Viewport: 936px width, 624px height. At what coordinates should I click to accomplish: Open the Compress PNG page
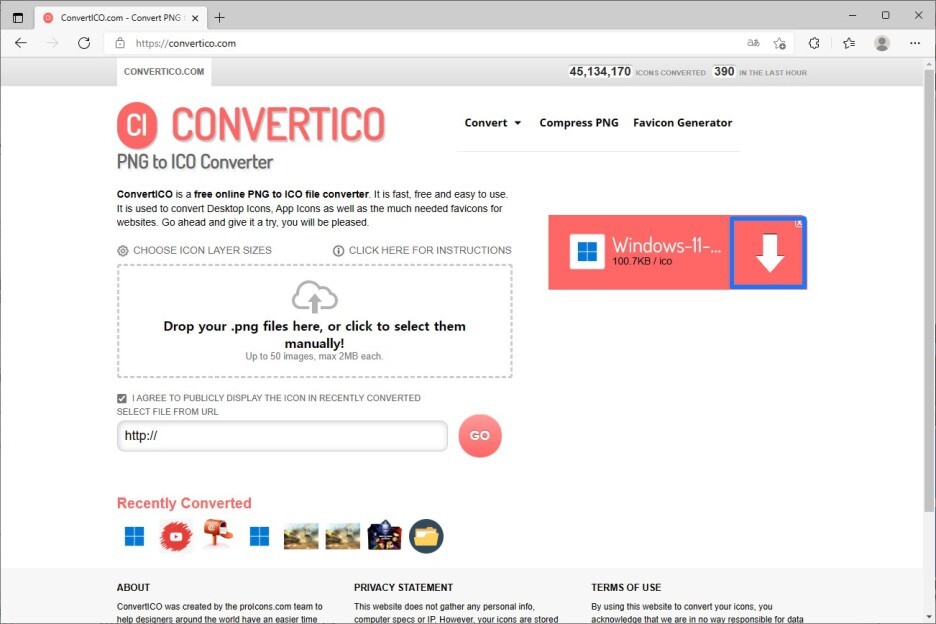click(578, 122)
